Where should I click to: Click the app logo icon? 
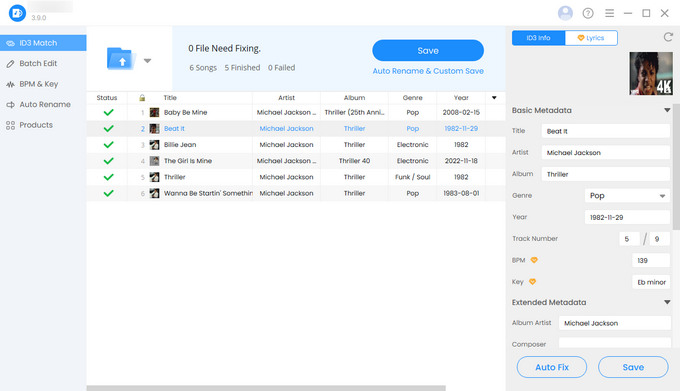(x=17, y=13)
